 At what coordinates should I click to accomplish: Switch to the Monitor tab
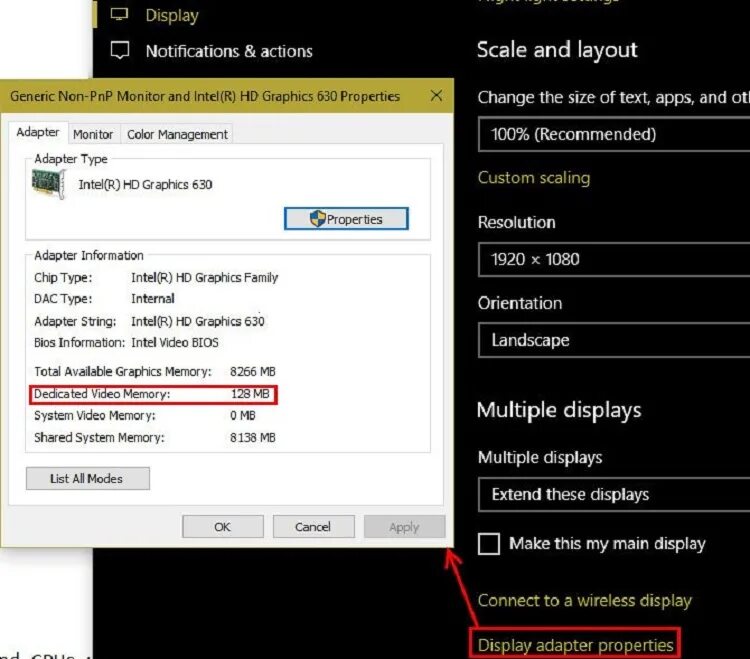coord(93,134)
